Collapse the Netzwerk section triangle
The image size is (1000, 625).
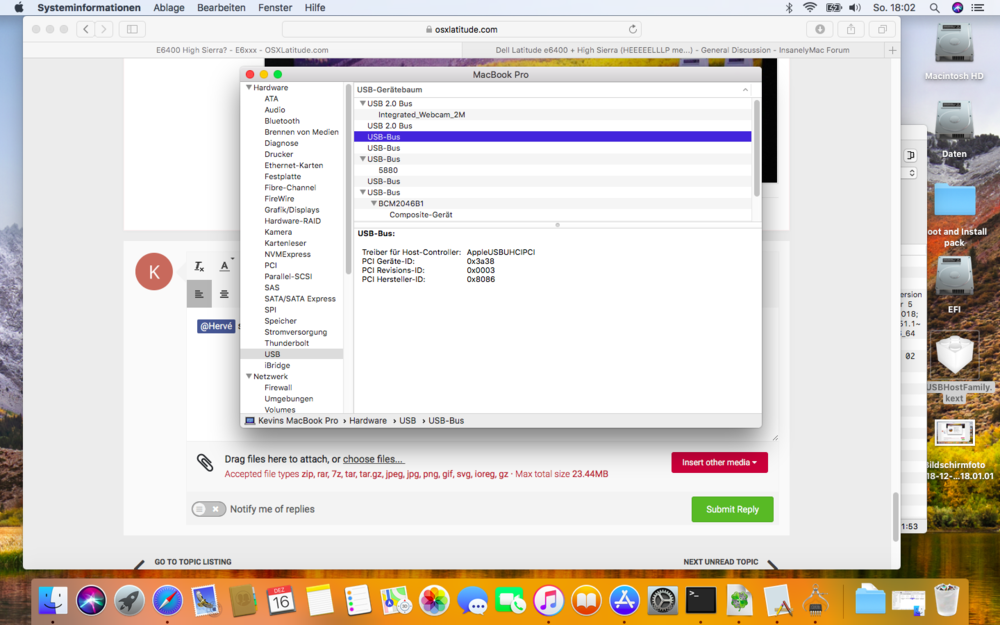249,376
